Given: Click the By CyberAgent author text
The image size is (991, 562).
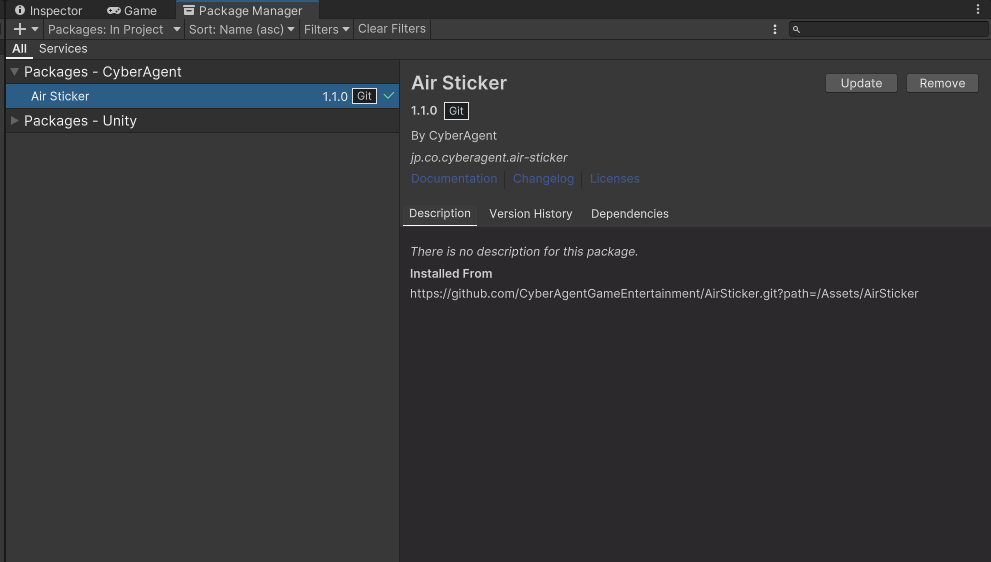Looking at the screenshot, I should pyautogui.click(x=454, y=136).
